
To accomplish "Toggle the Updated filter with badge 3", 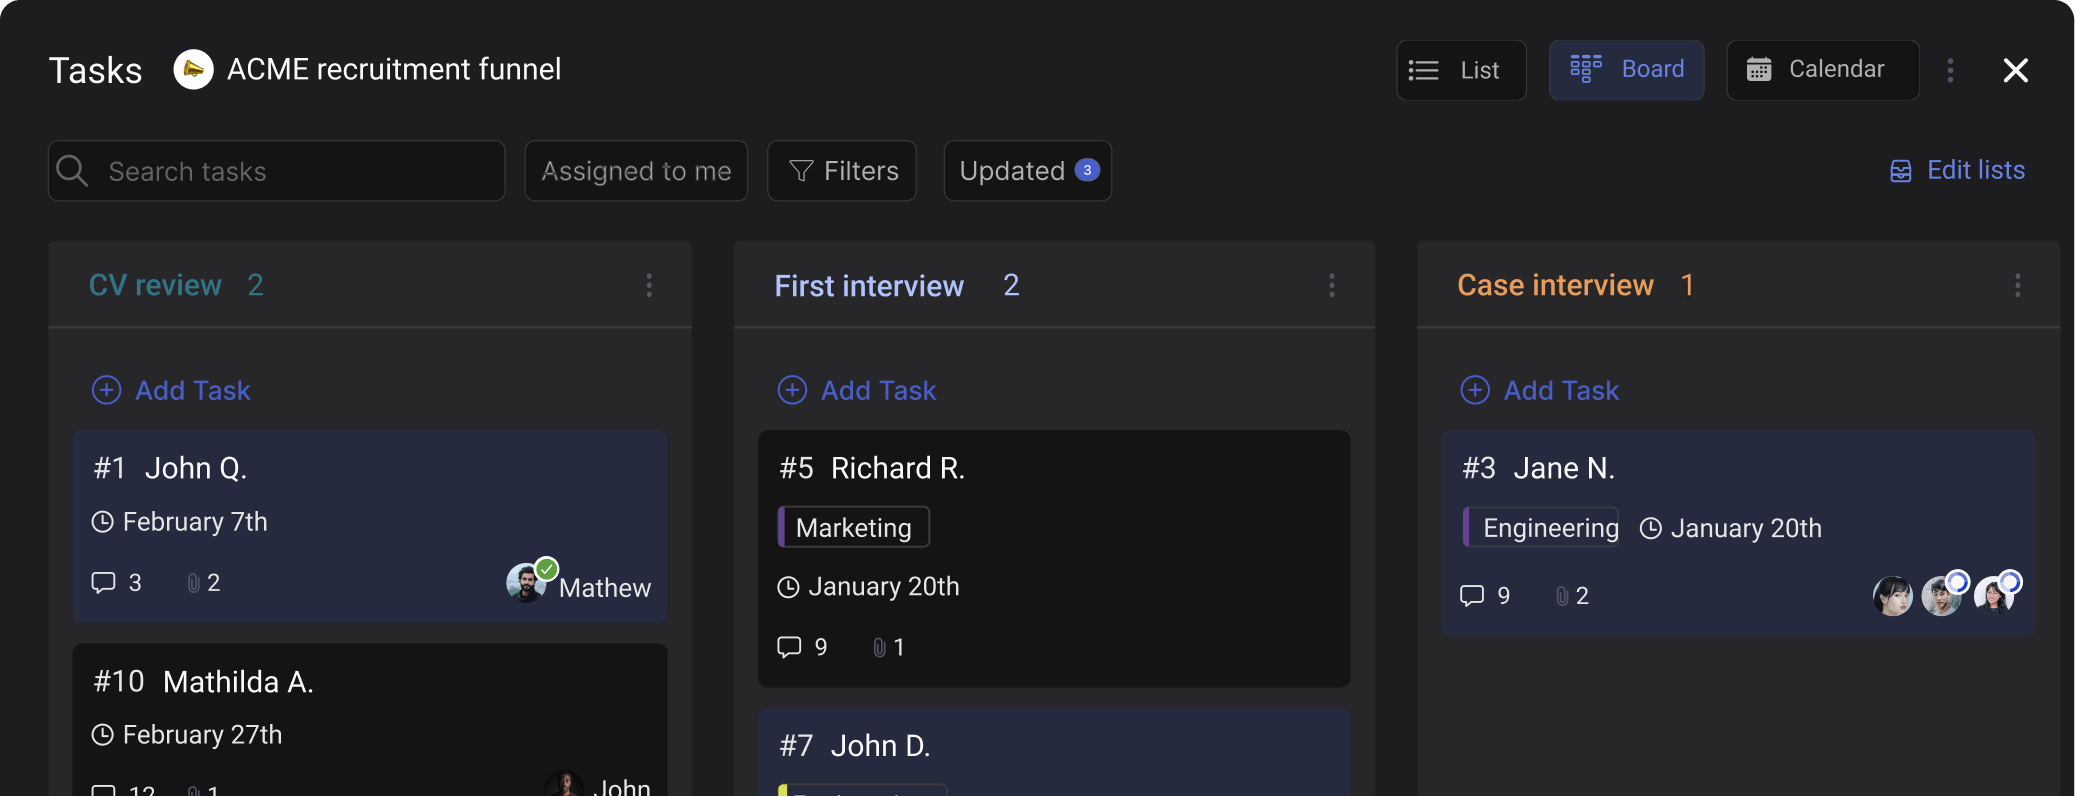I will click(1027, 171).
